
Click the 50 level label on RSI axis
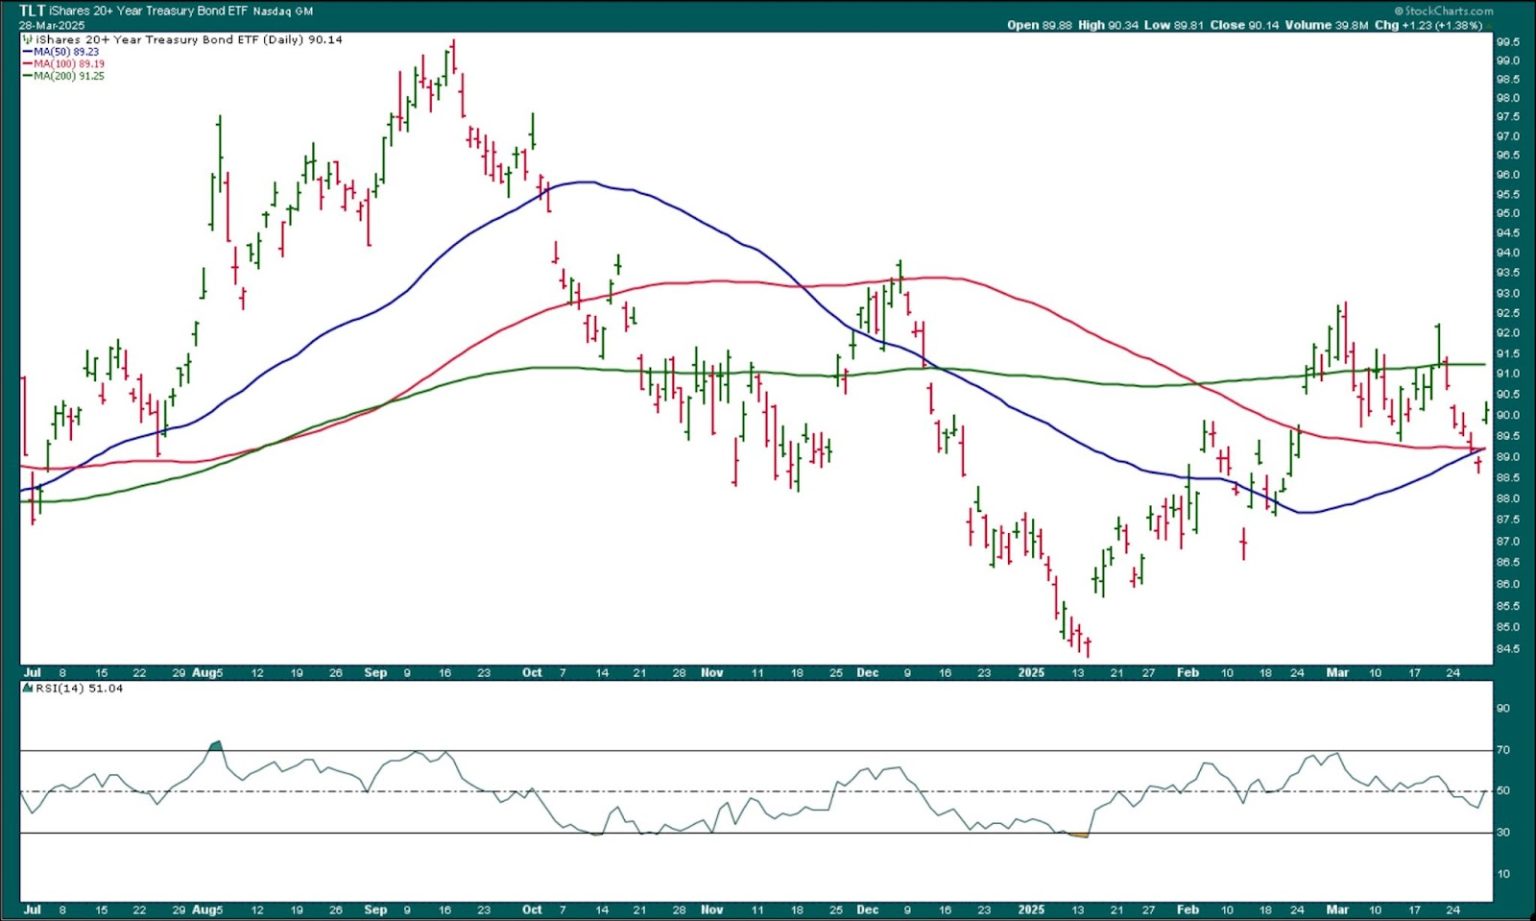tap(1503, 791)
